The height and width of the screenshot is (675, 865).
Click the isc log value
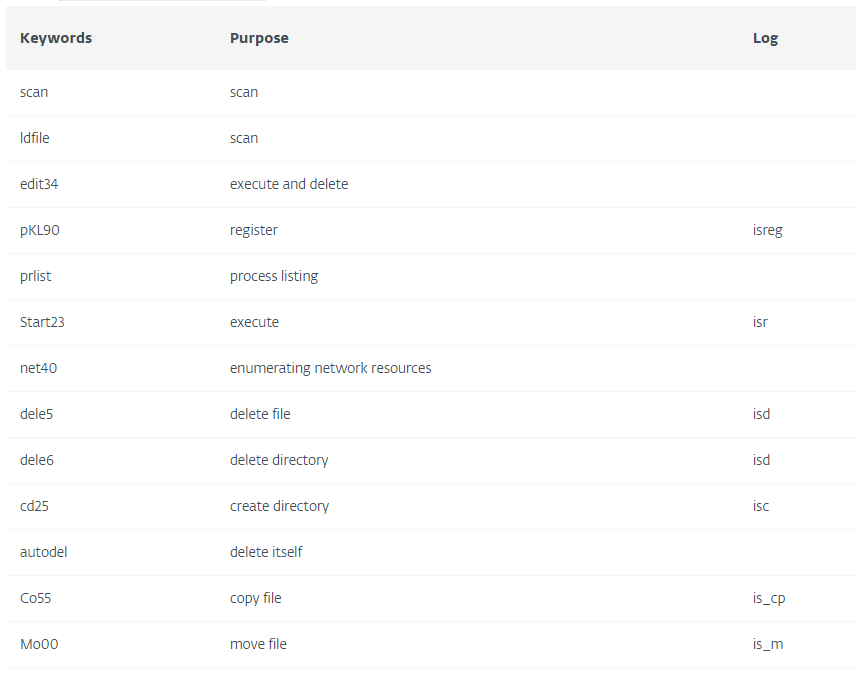[761, 506]
